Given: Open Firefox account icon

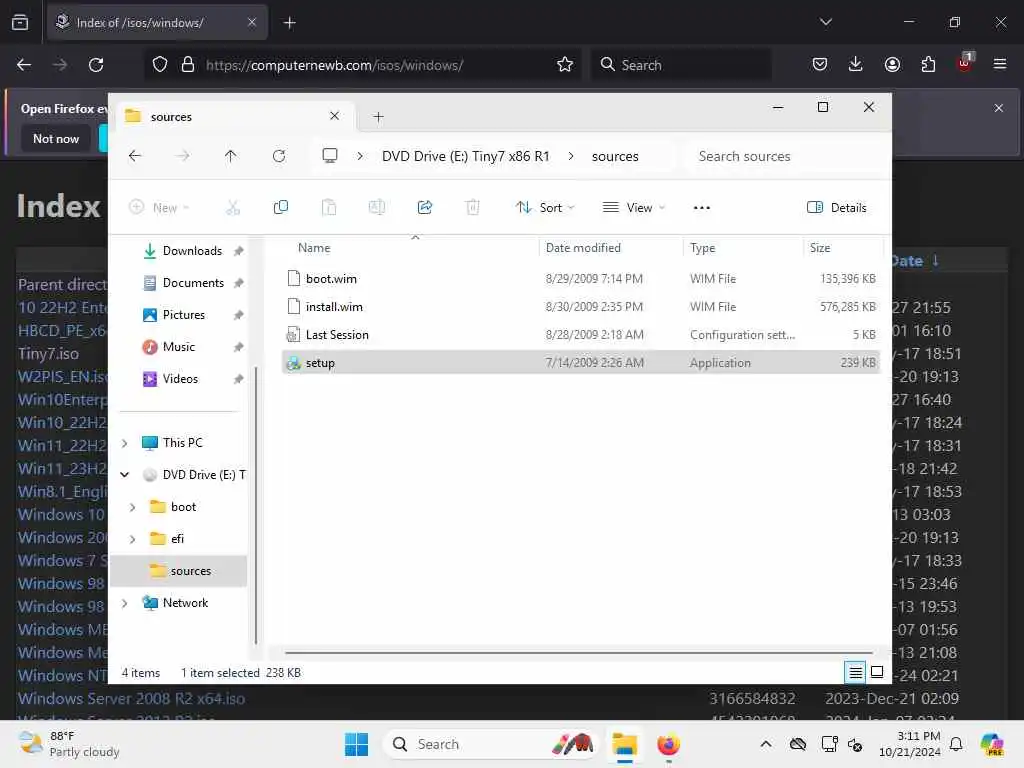Looking at the screenshot, I should point(892,65).
